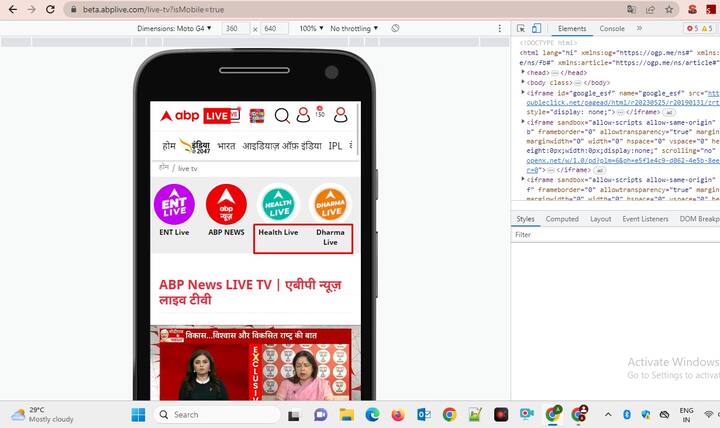This screenshot has height=428, width=720.
Task: Click the ABP News channel circle icon
Action: pos(226,204)
